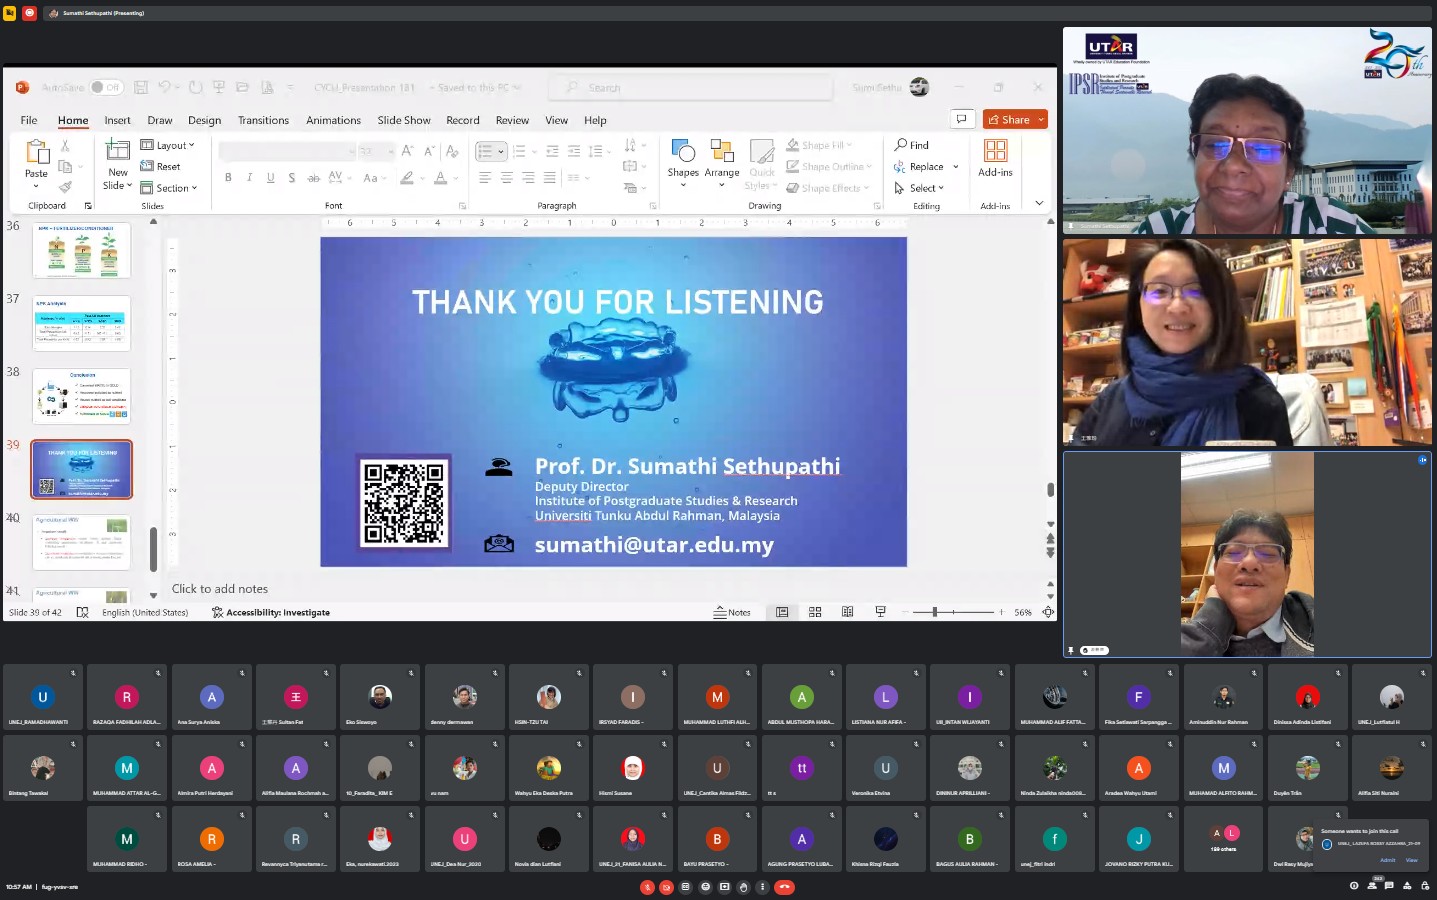The width and height of the screenshot is (1437, 900).
Task: Open the Transitions tab
Action: pos(263,120)
